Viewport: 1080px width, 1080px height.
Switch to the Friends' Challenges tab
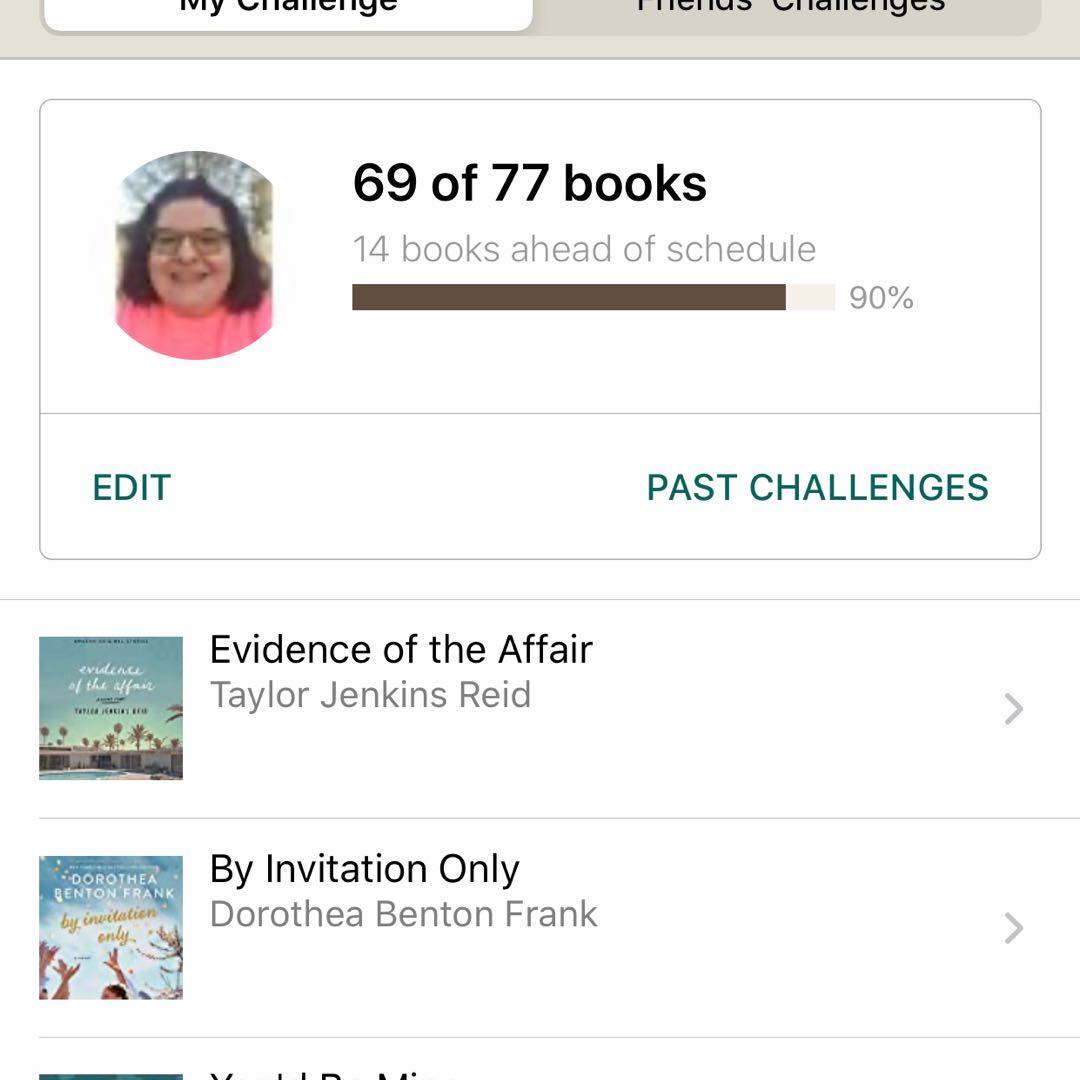click(790, 10)
